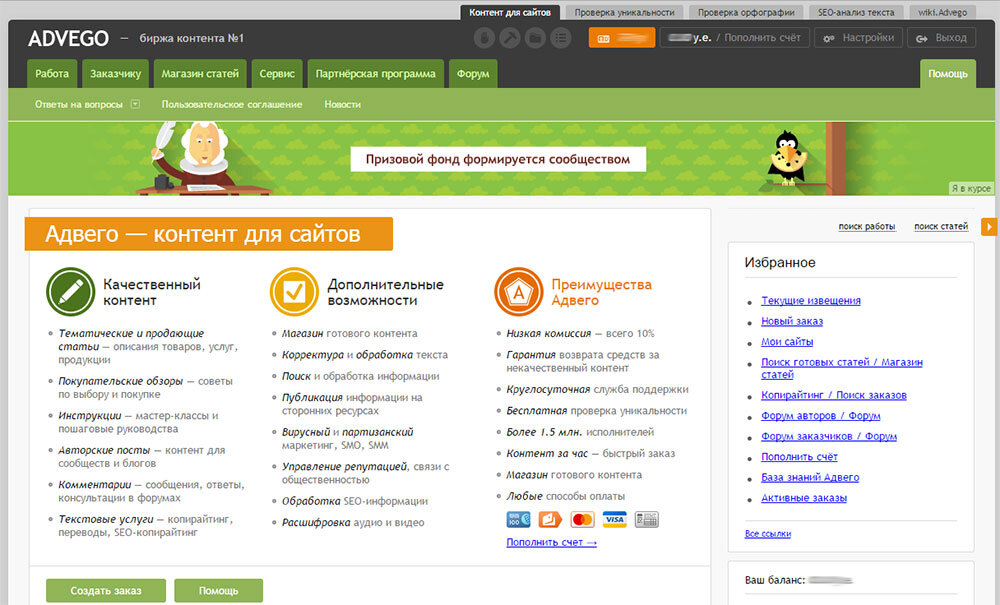Click the Выход logout button

tap(941, 38)
